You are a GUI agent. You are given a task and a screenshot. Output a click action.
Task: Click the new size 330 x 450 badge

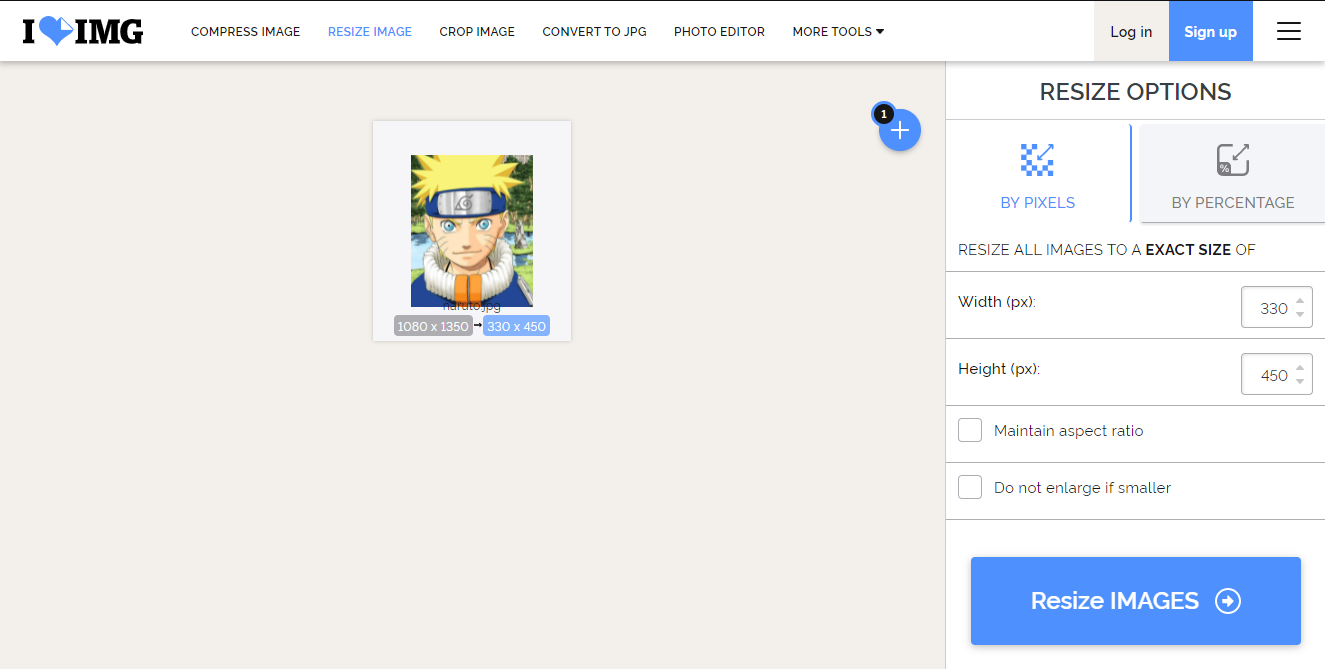pos(516,326)
